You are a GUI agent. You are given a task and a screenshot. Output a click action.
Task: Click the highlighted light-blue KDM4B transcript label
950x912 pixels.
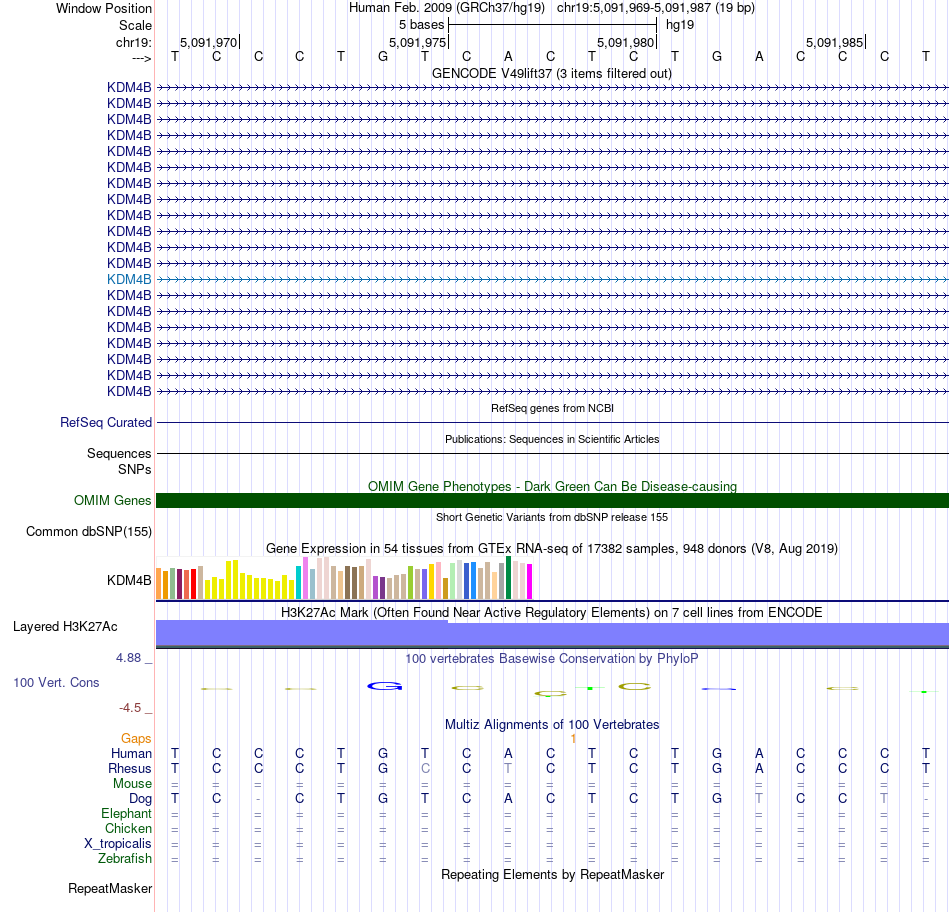pos(129,279)
